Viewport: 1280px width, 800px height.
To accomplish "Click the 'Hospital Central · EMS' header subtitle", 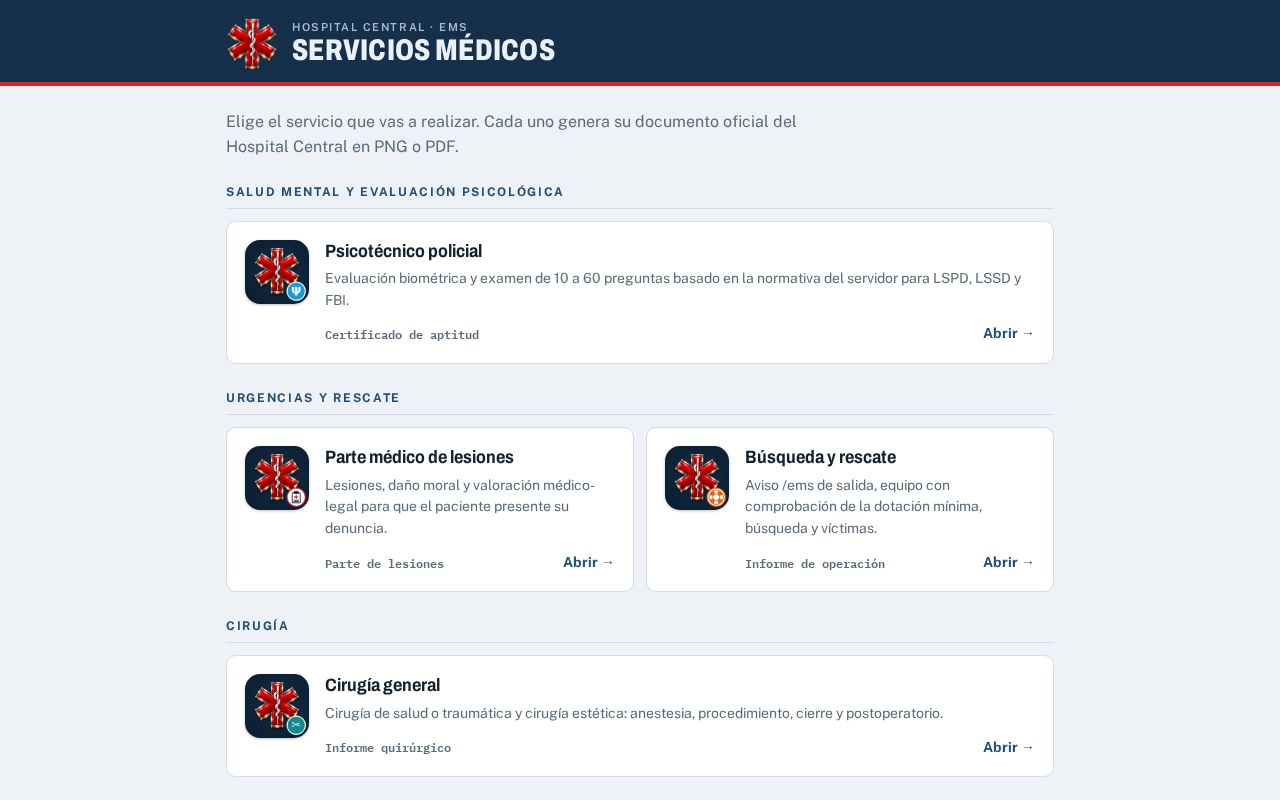I will tap(380, 27).
